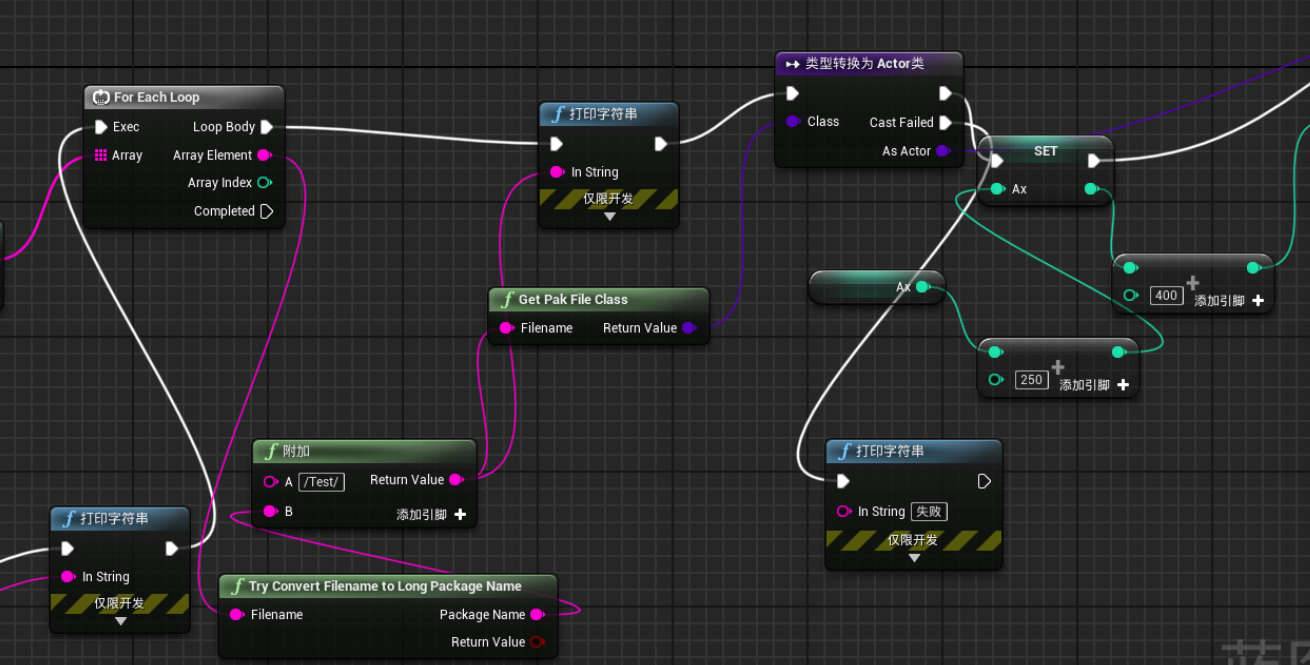Add a pin on the addition node with 250
This screenshot has height=665, width=1310.
[x=1122, y=385]
